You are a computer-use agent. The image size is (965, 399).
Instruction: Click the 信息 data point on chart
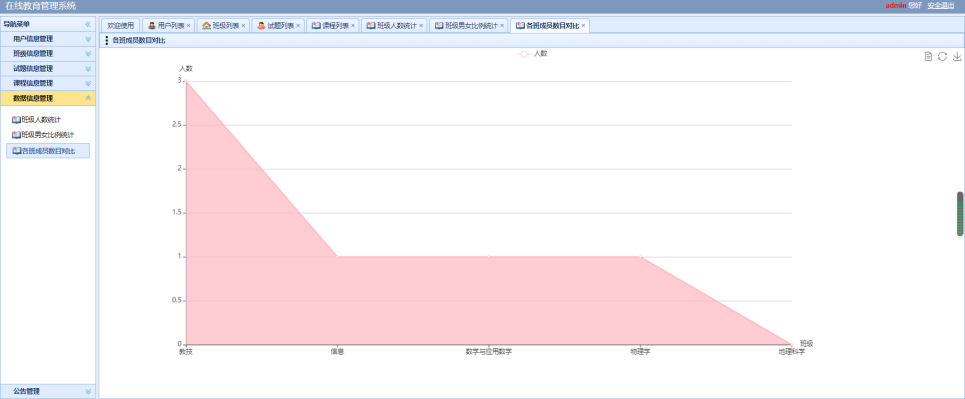click(337, 257)
